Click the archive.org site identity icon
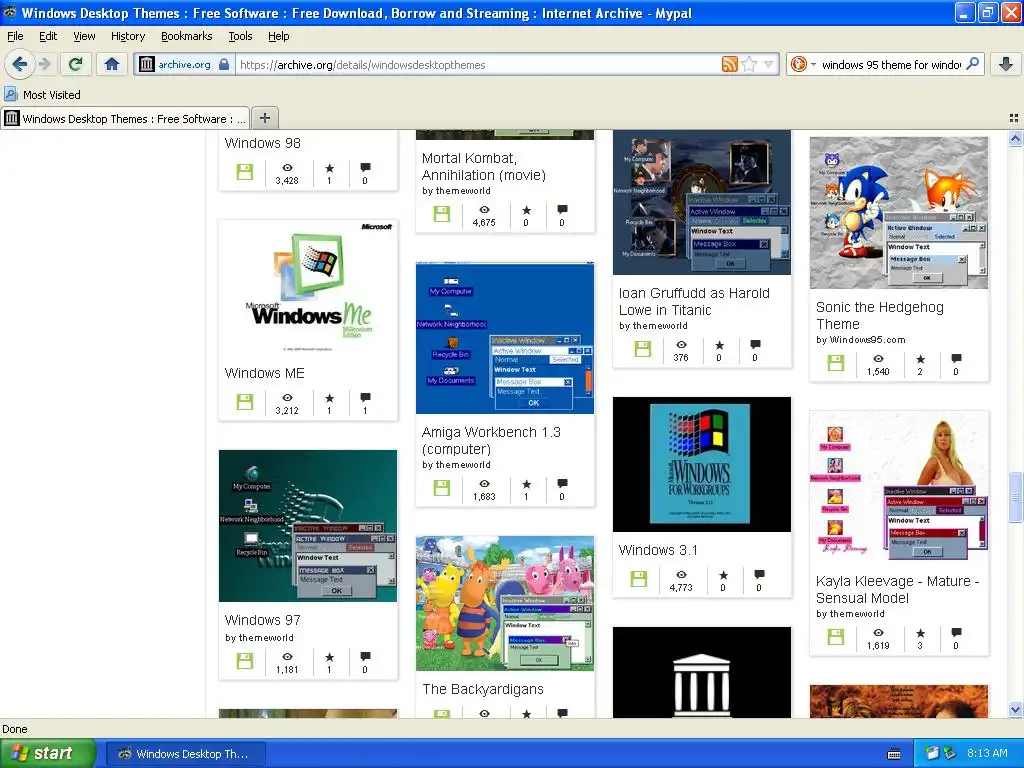 (x=147, y=64)
